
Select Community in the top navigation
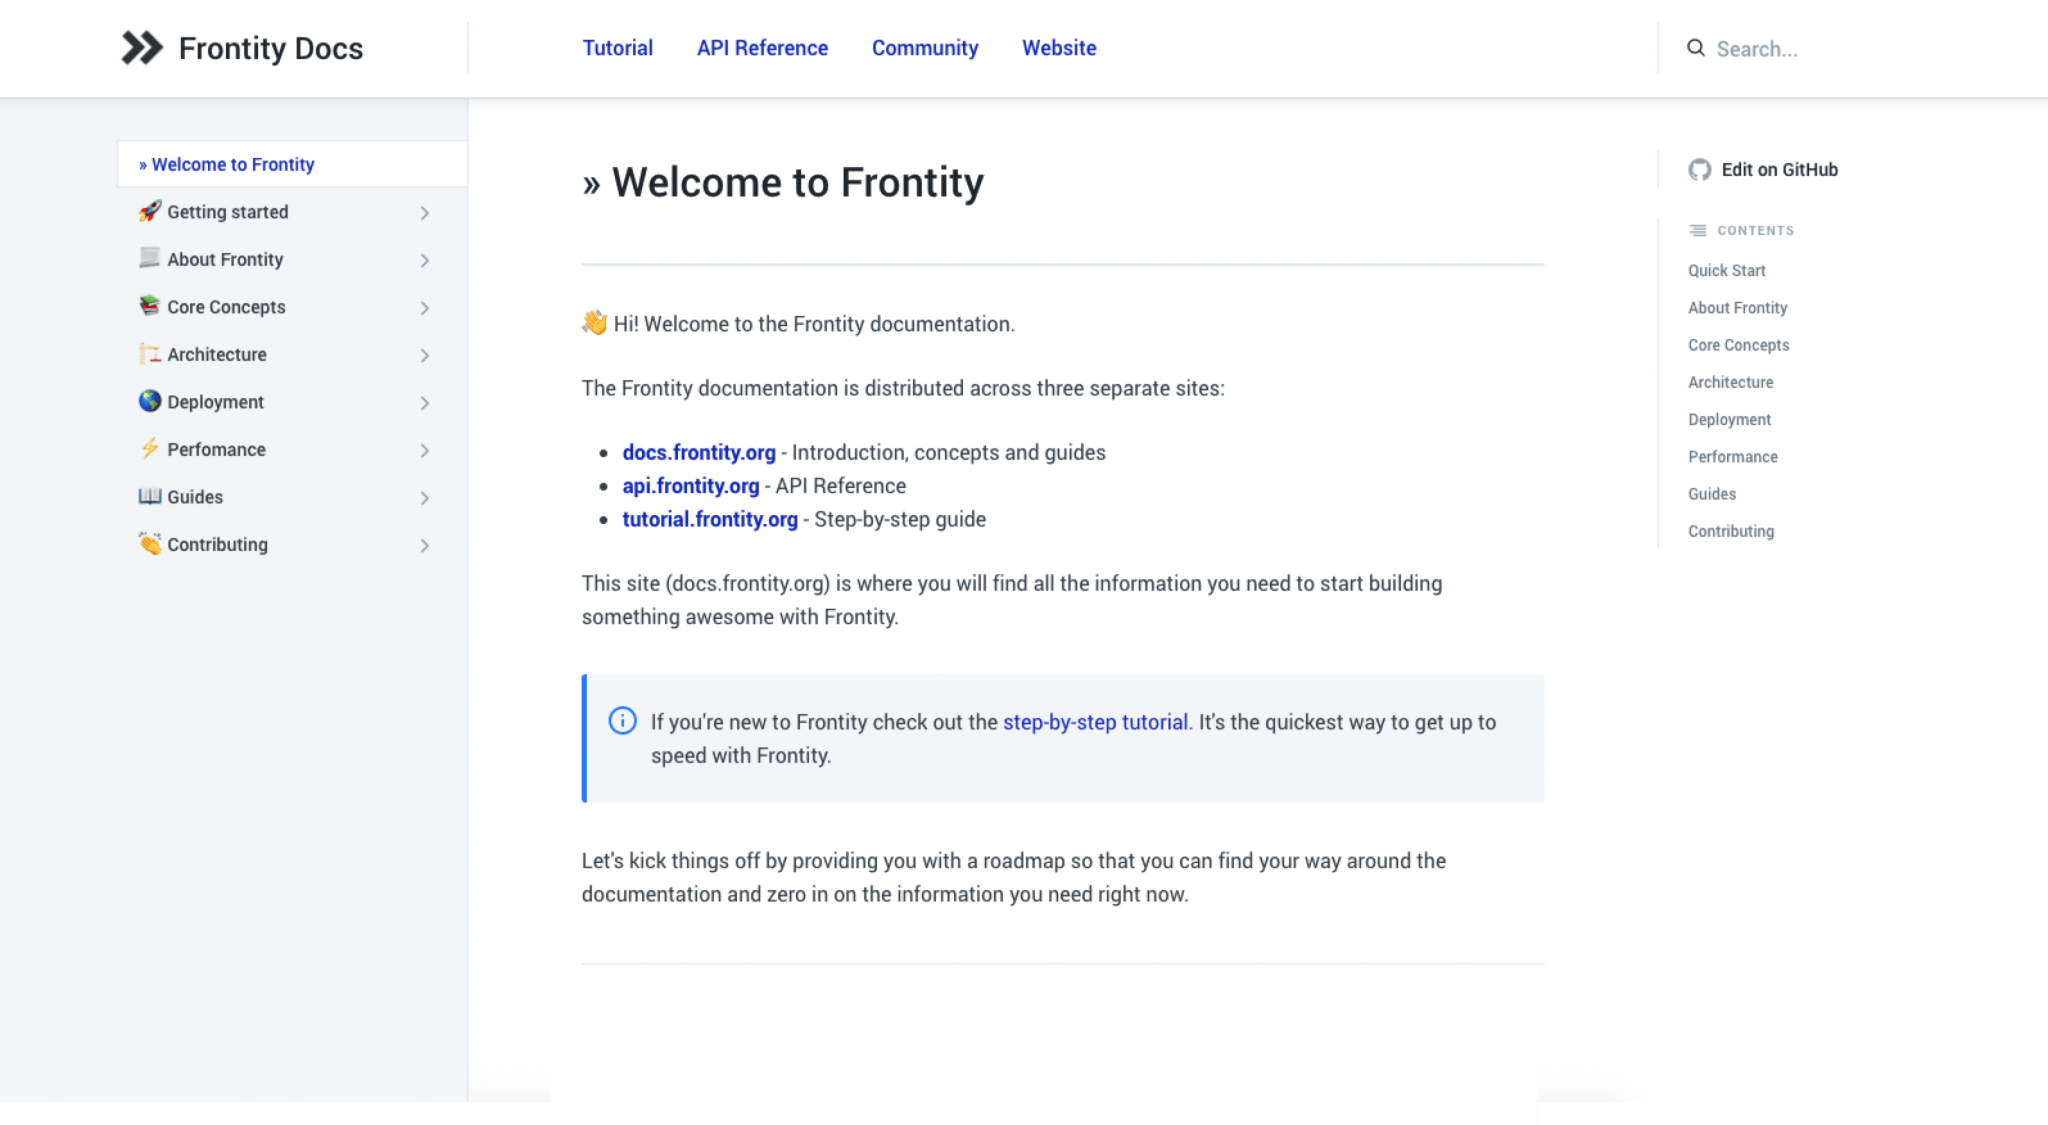924,47
